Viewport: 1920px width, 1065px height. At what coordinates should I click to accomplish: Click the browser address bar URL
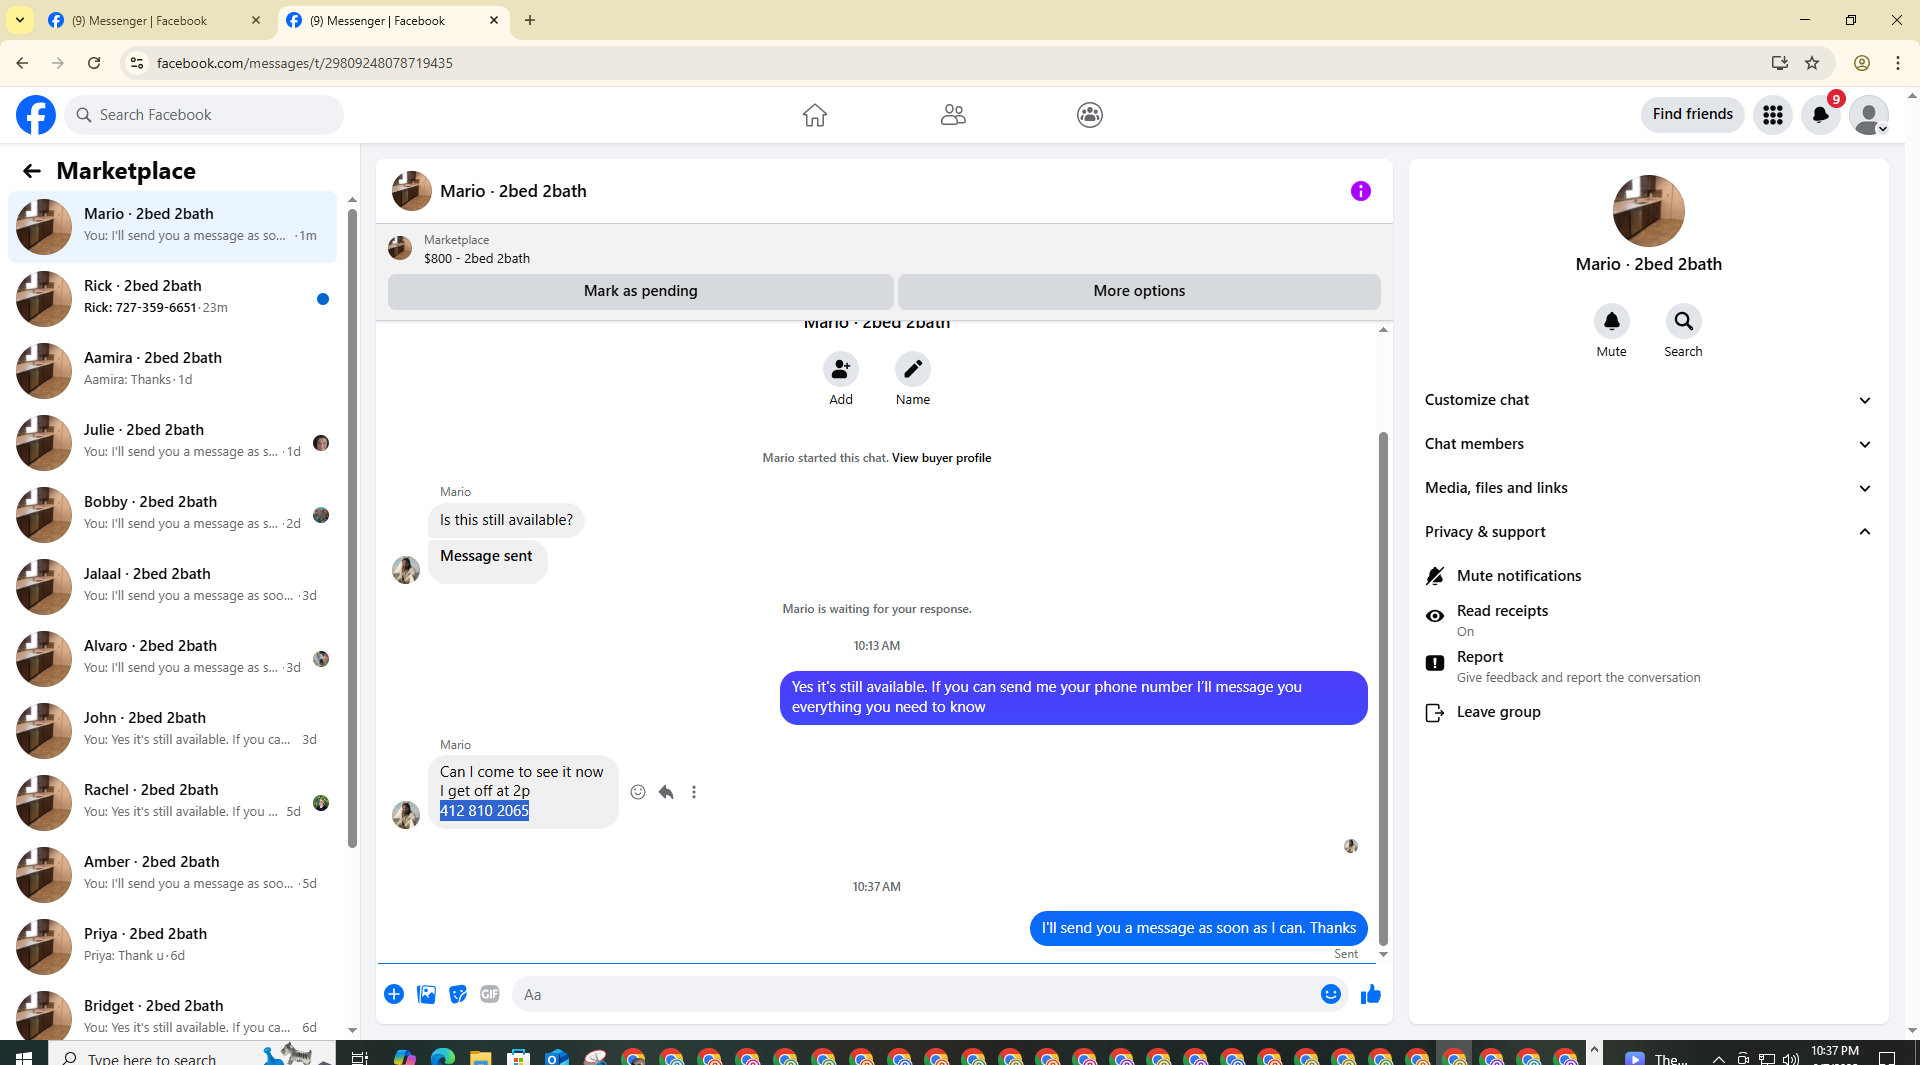point(305,63)
